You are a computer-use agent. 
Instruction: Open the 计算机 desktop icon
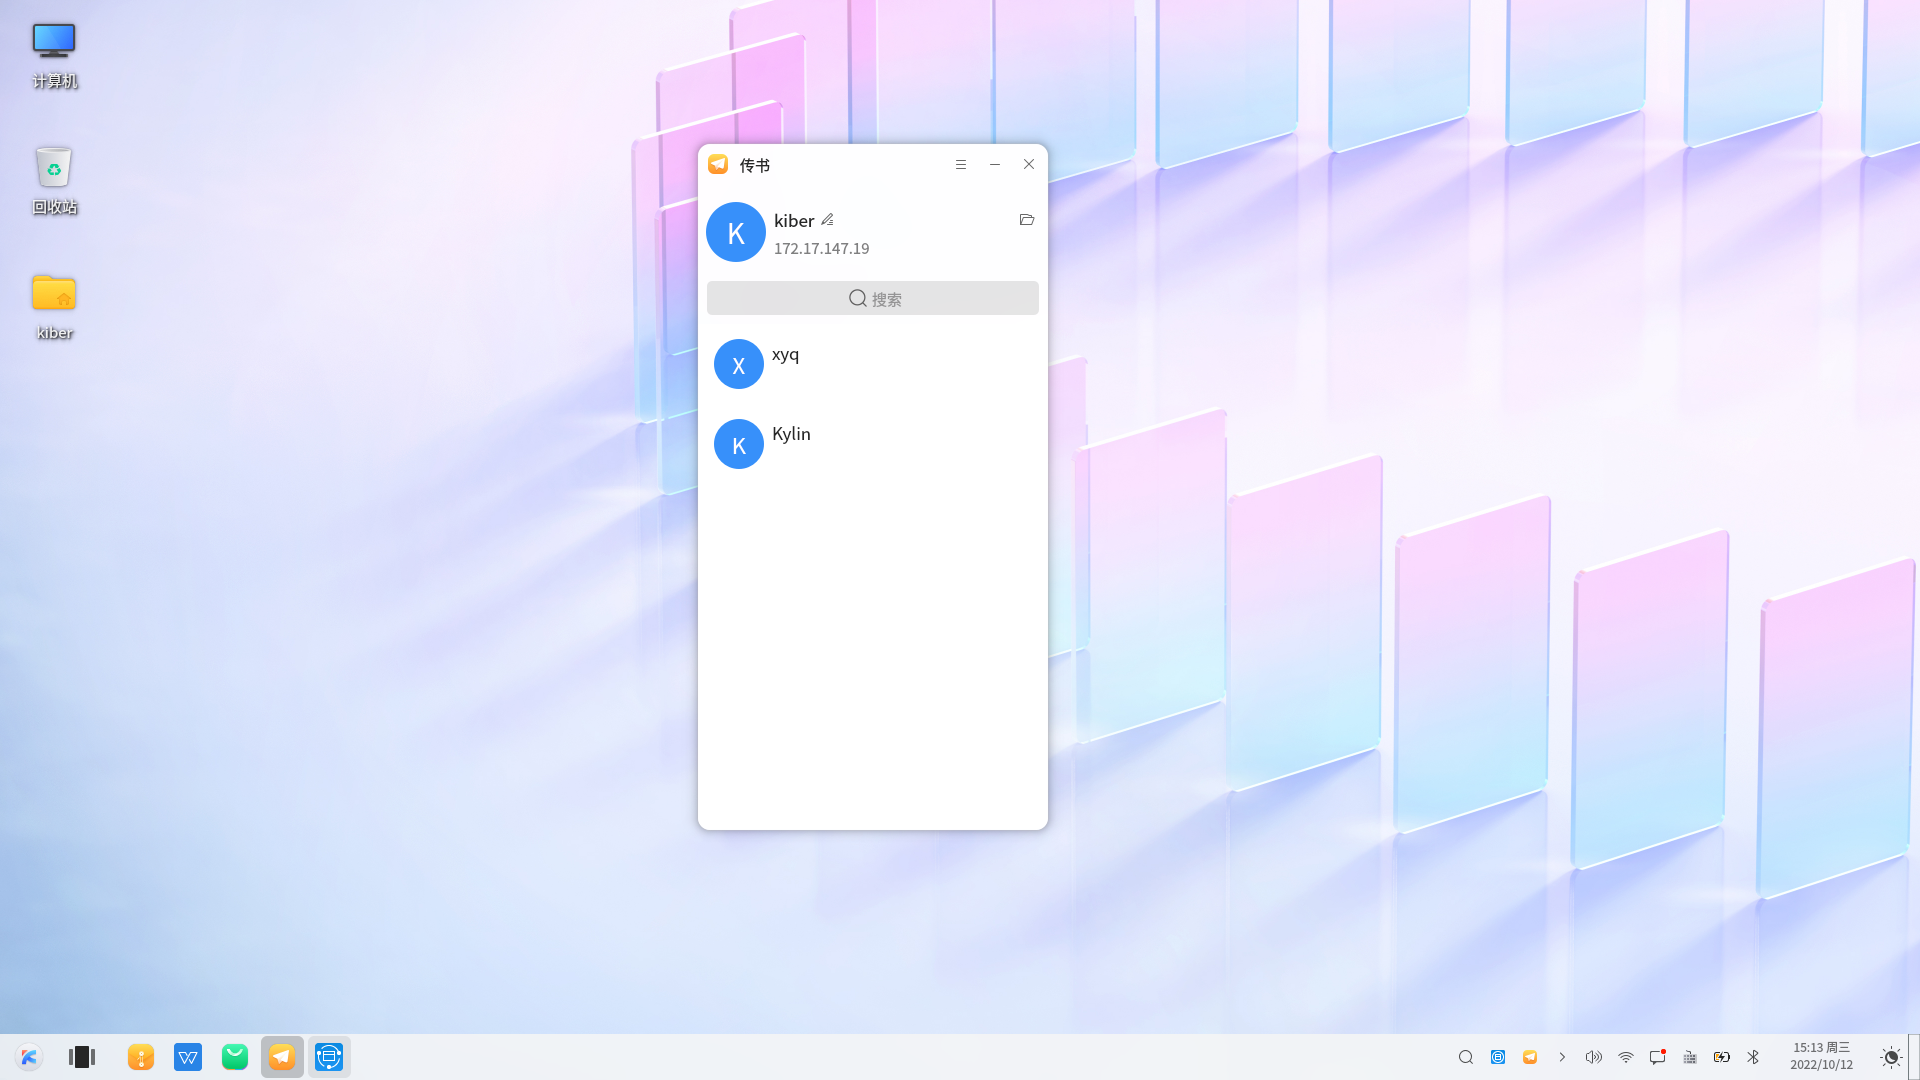coord(54,55)
